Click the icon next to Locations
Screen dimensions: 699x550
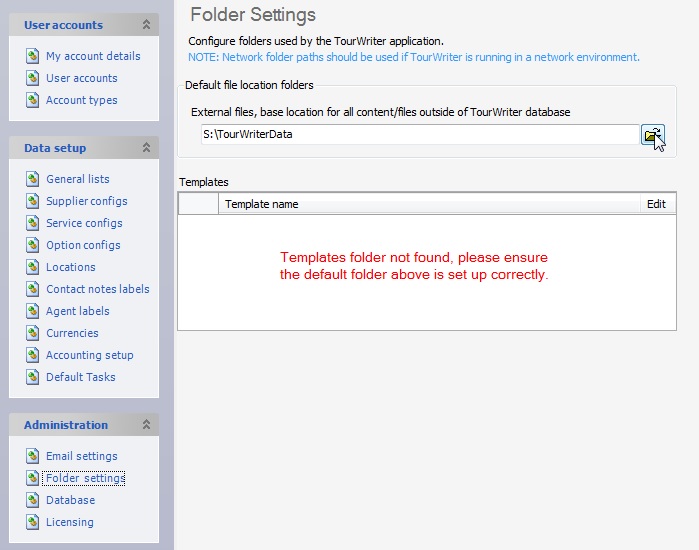pyautogui.click(x=33, y=267)
